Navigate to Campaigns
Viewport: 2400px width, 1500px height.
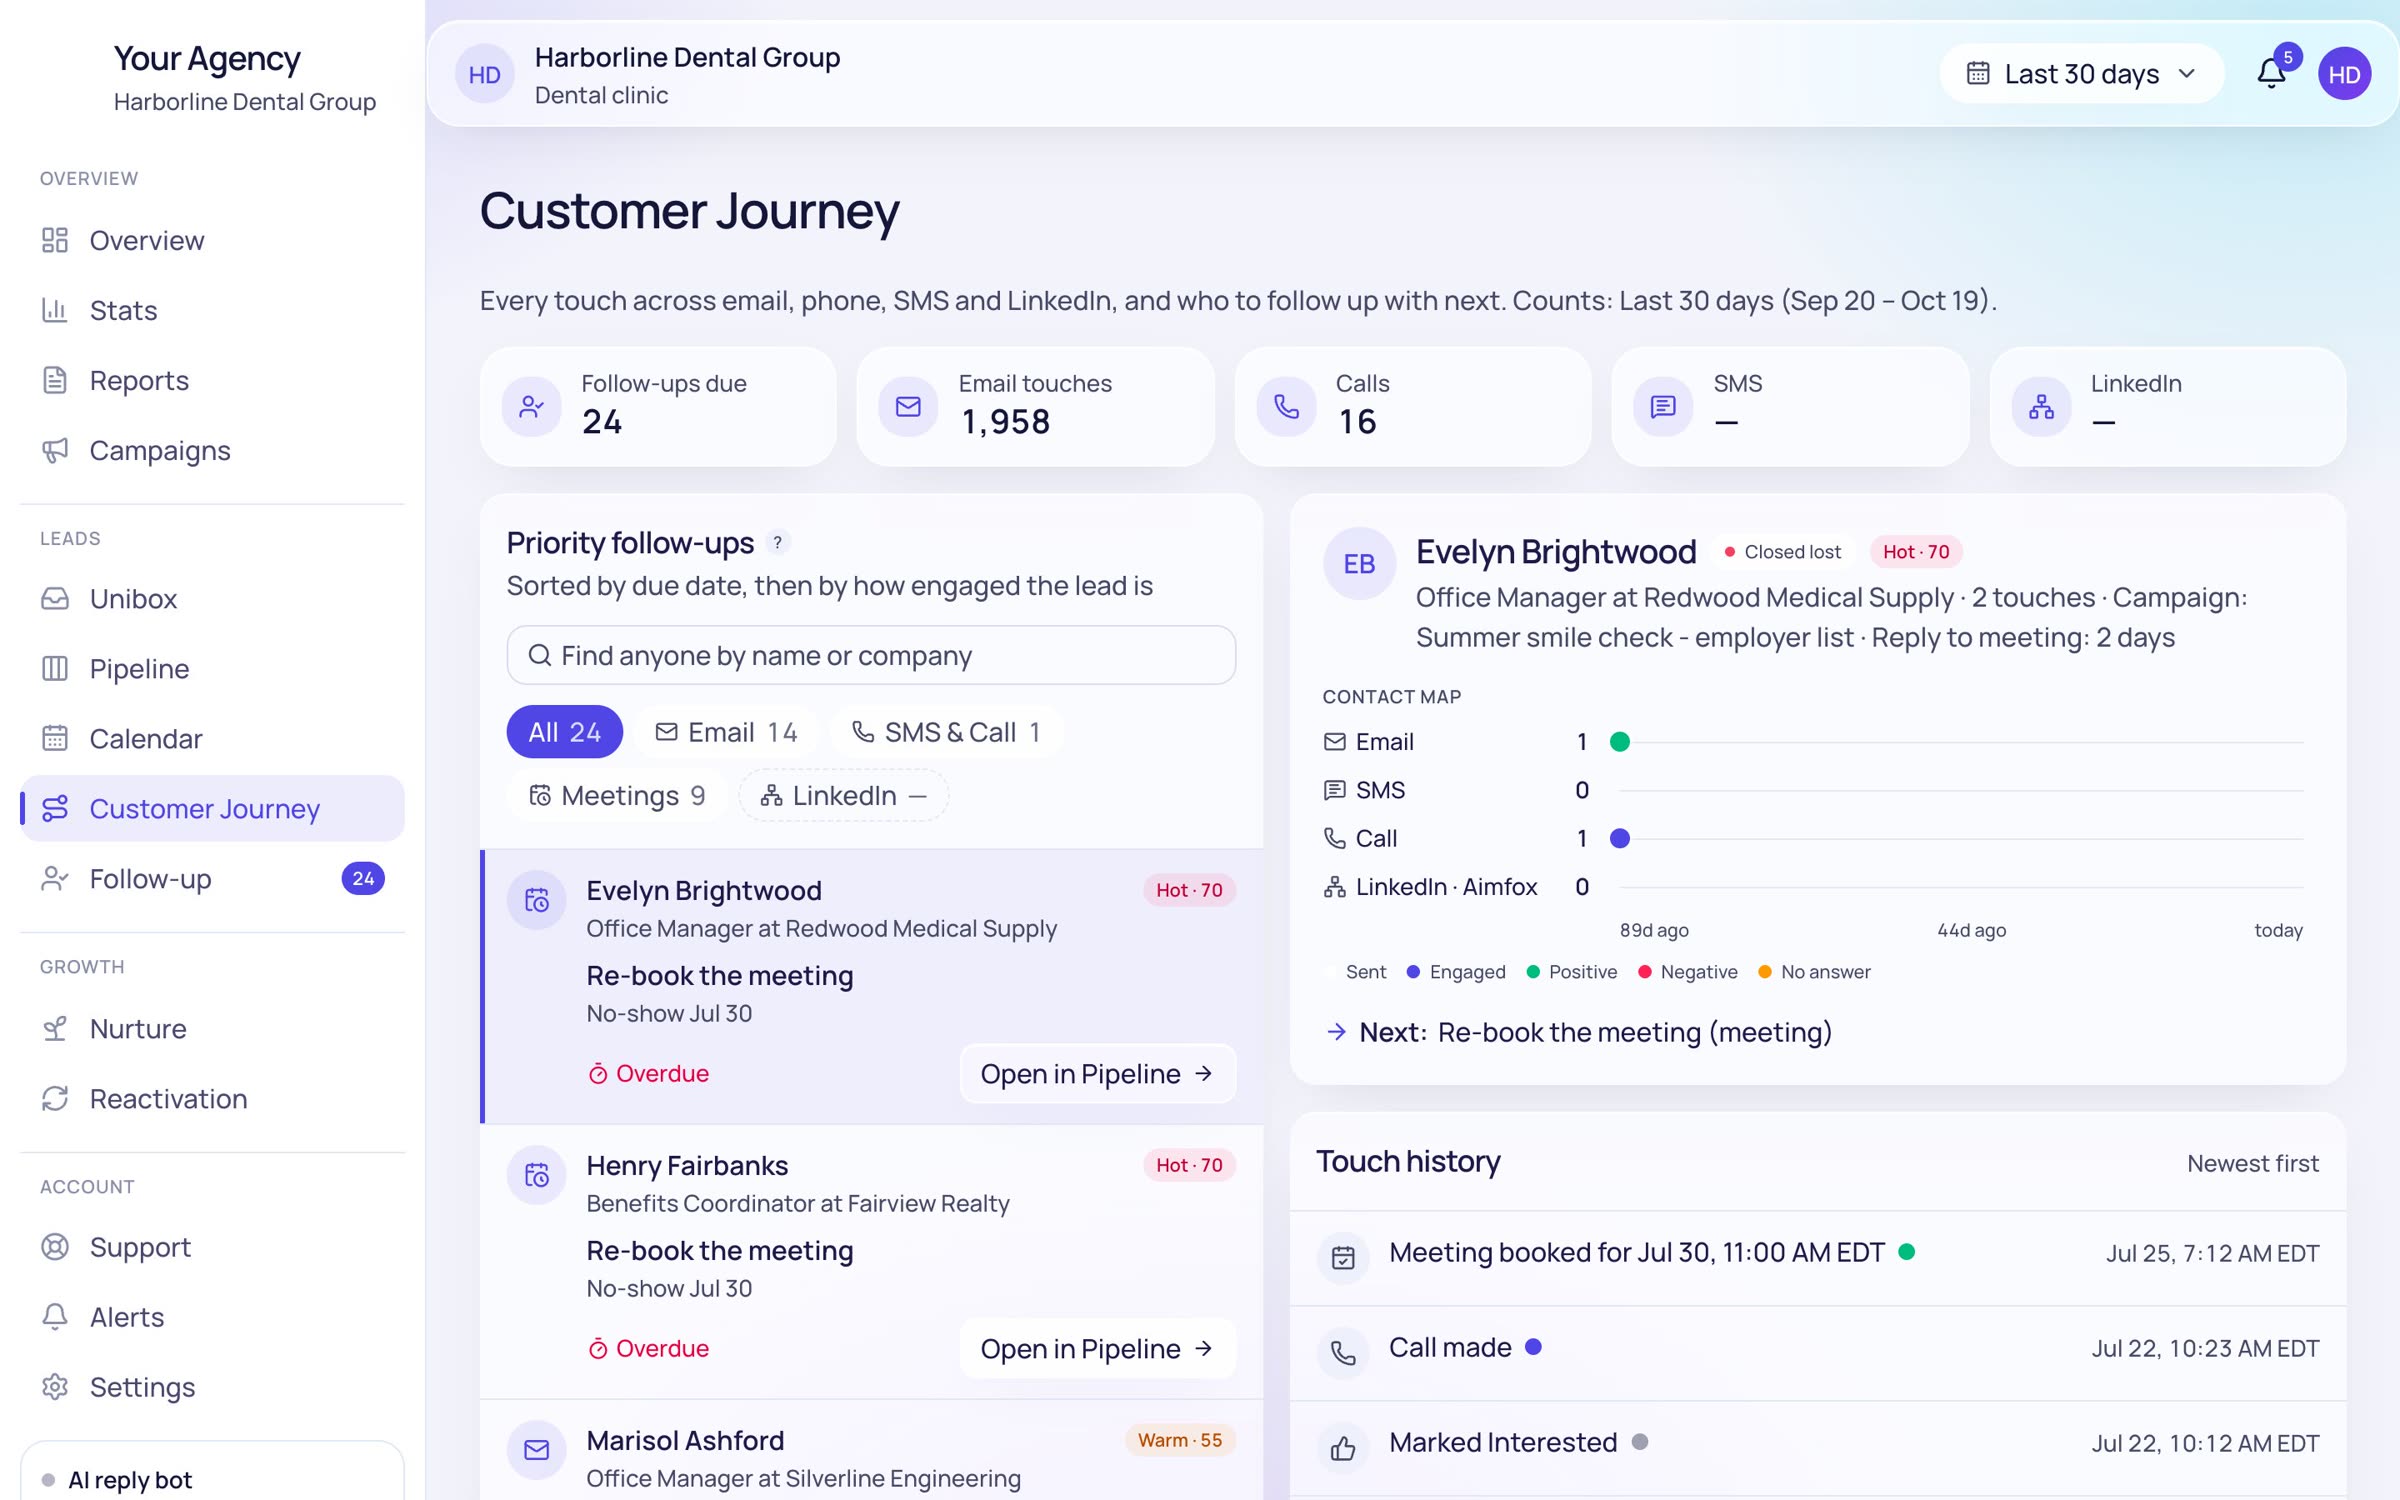point(212,451)
